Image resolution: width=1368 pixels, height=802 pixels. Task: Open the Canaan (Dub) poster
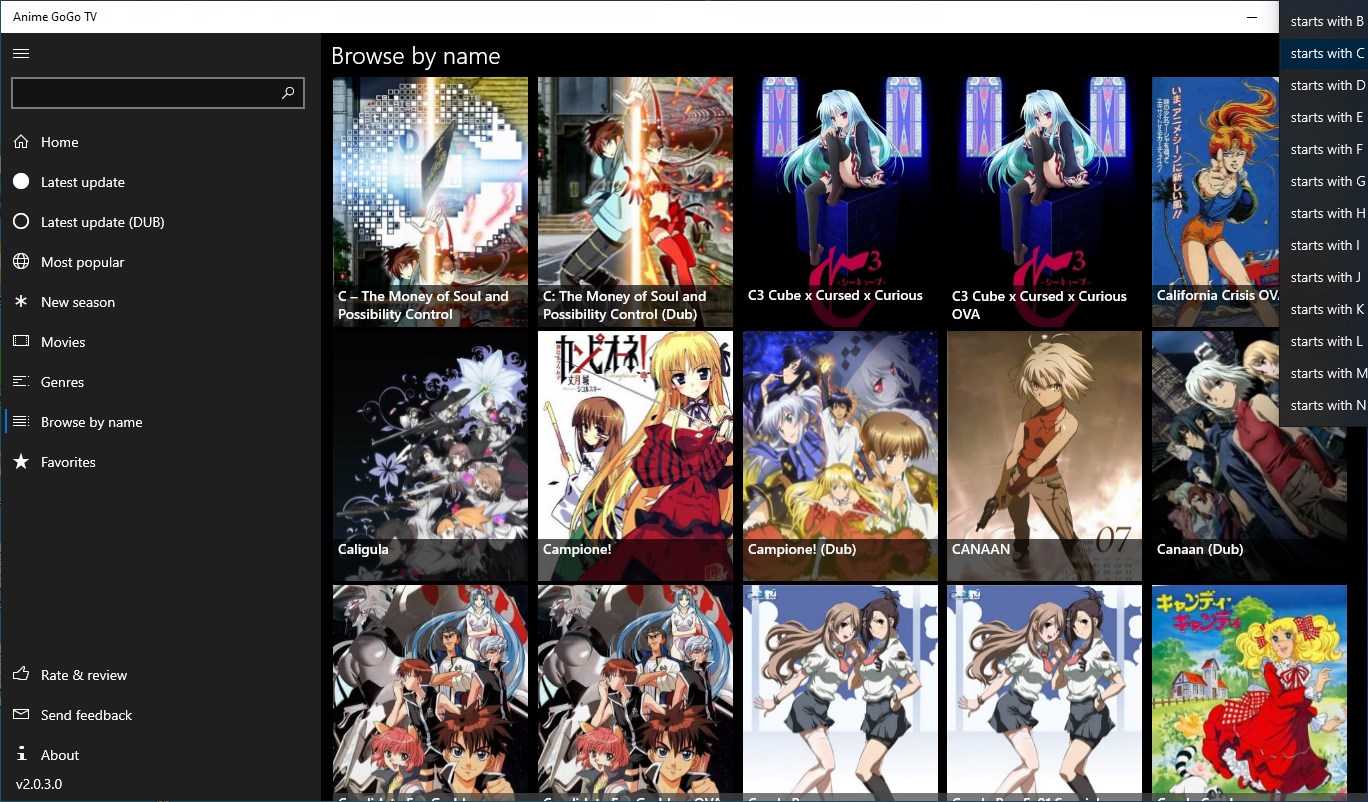[1249, 456]
